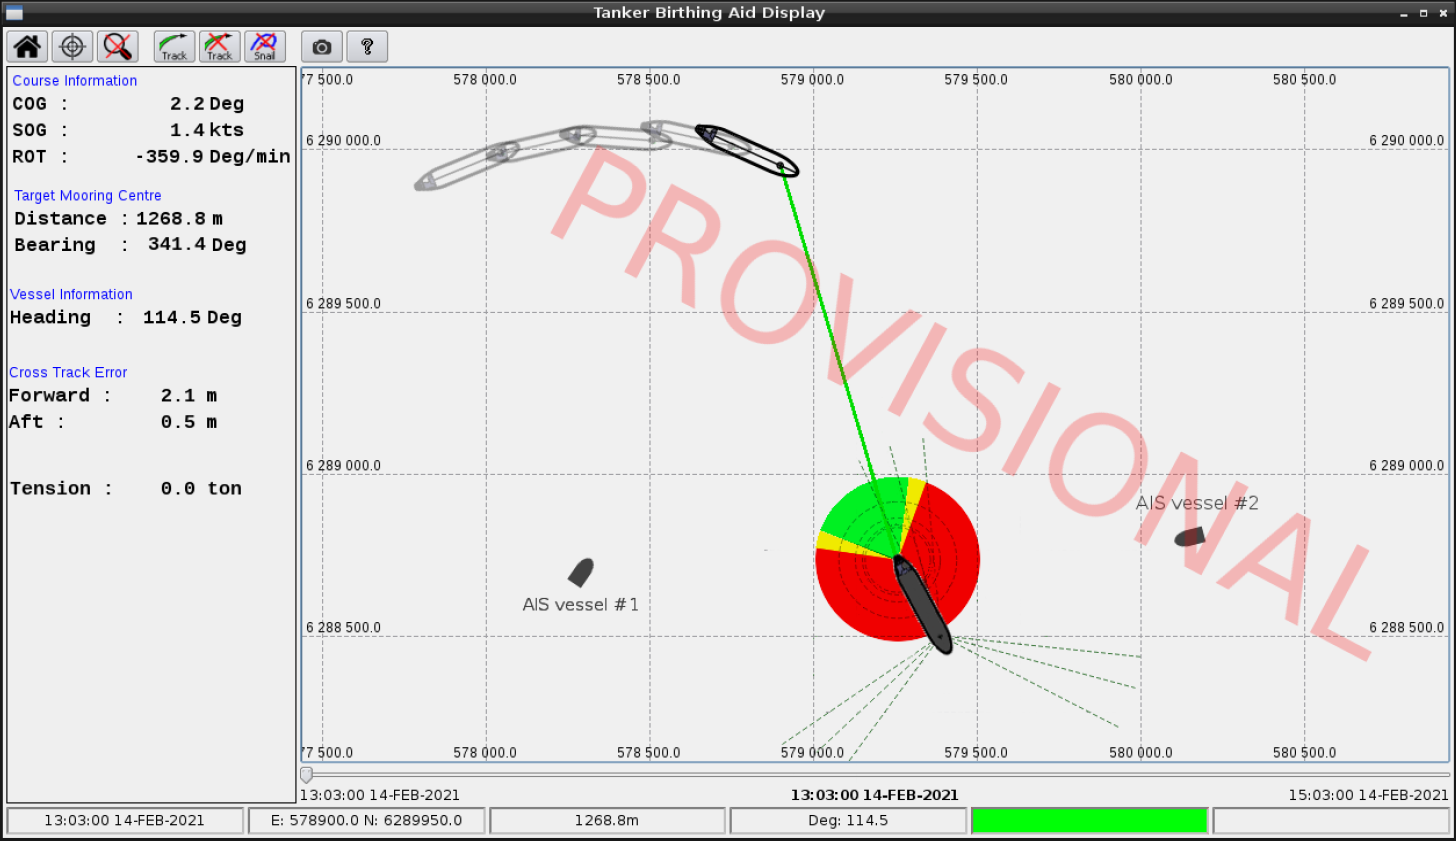
Task: Select AIS vessel #1 on the chart
Action: click(581, 572)
